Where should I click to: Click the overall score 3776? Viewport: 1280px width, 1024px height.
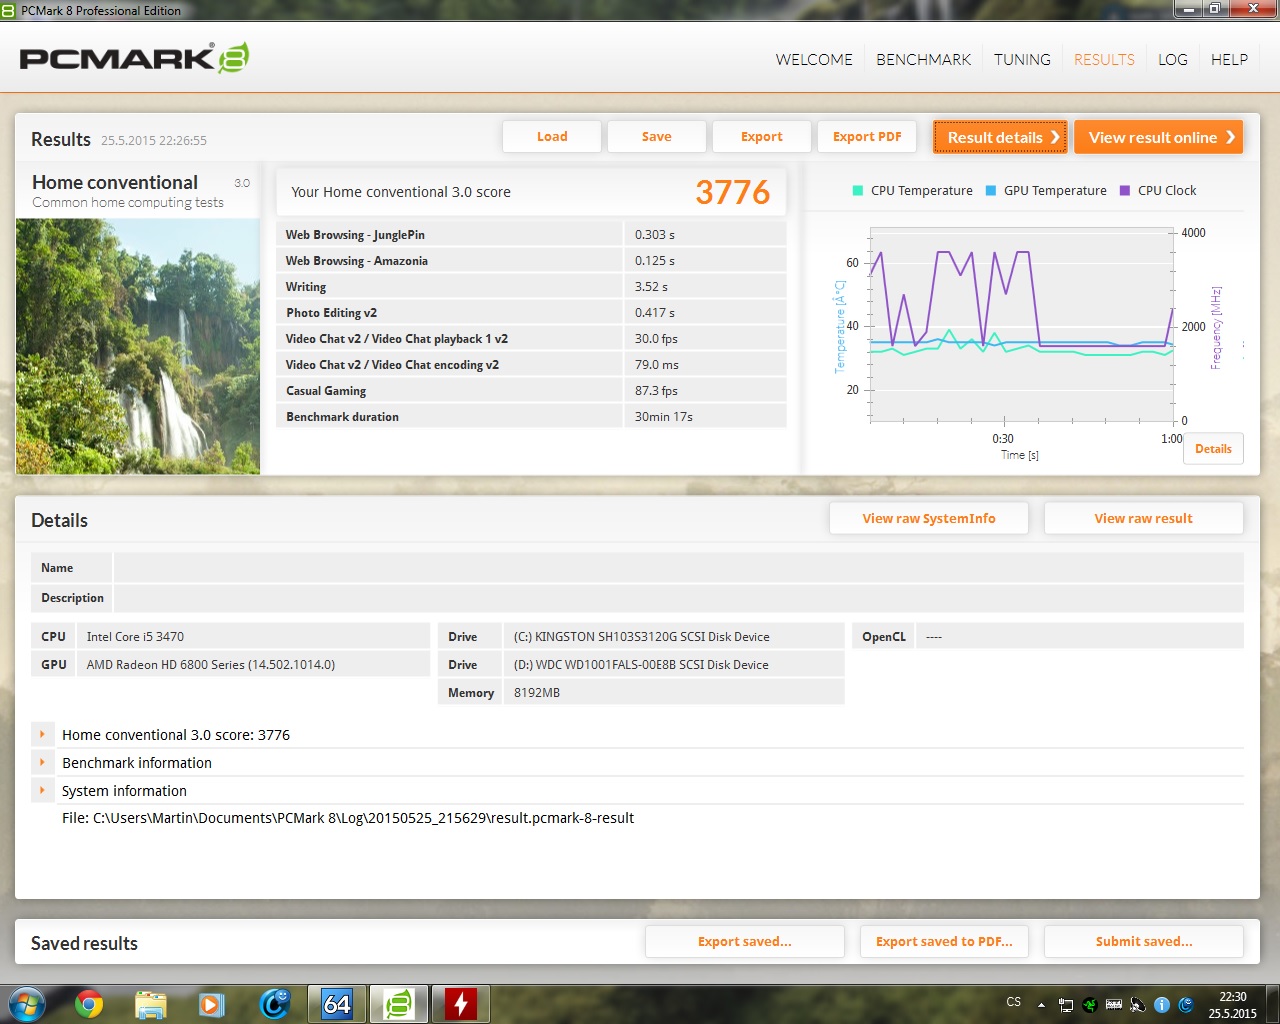point(733,192)
